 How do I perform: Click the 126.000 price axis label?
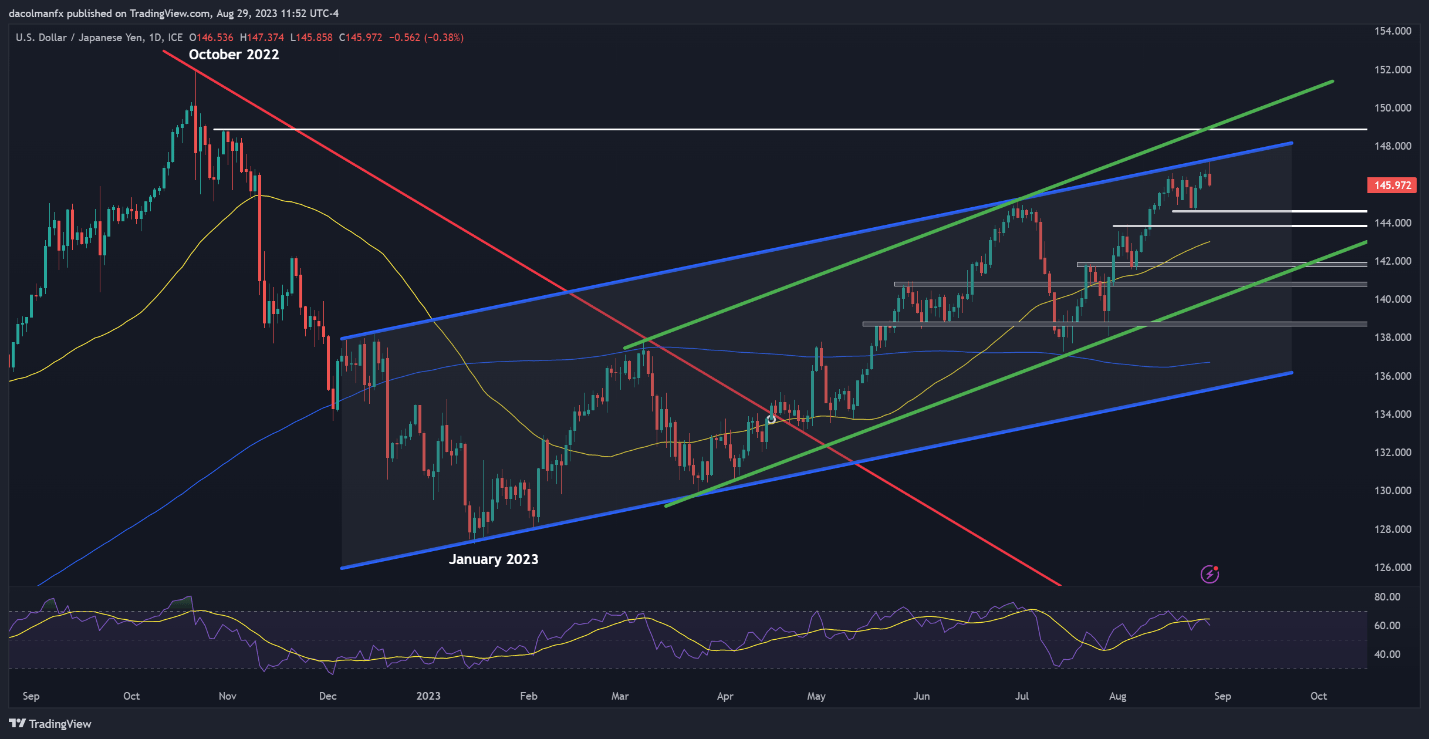point(1392,567)
